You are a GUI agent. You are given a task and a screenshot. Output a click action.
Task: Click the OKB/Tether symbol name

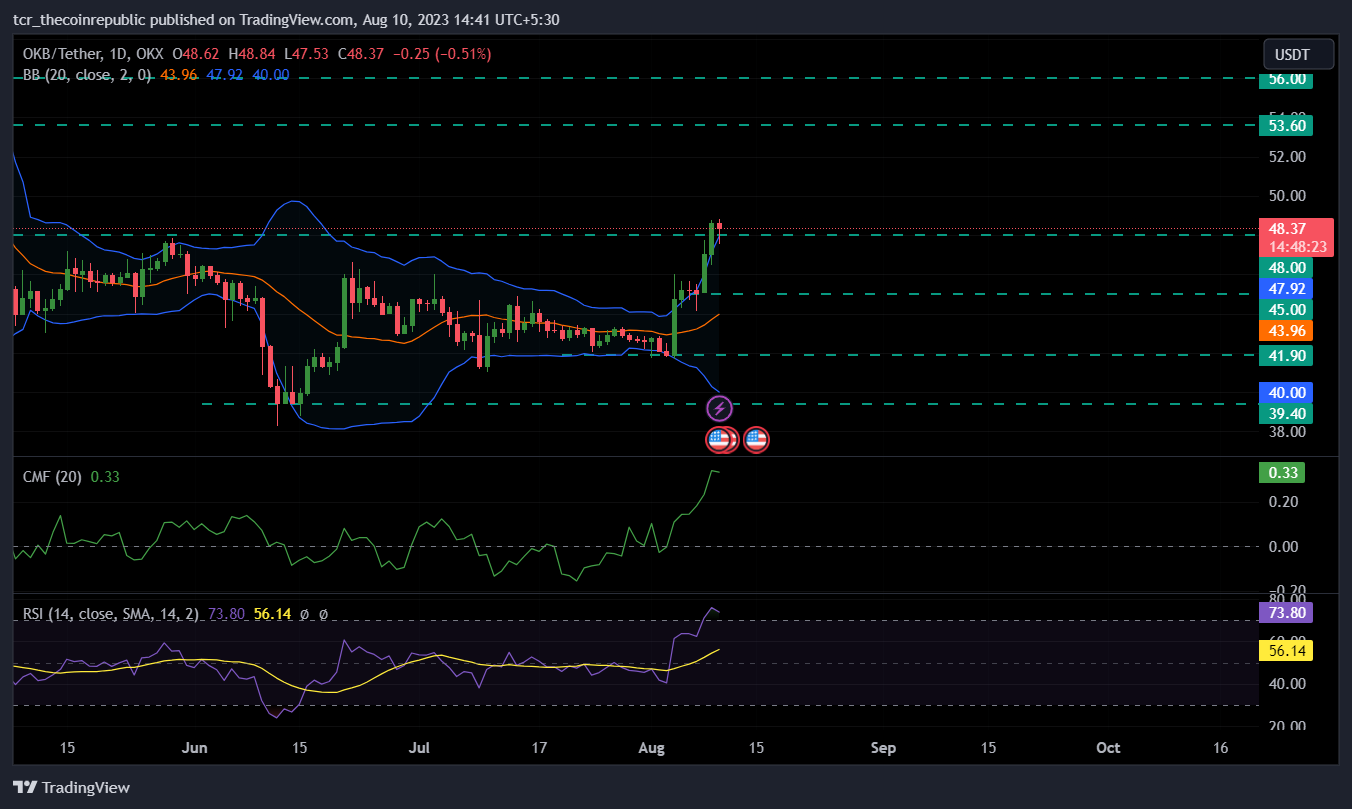click(x=64, y=53)
